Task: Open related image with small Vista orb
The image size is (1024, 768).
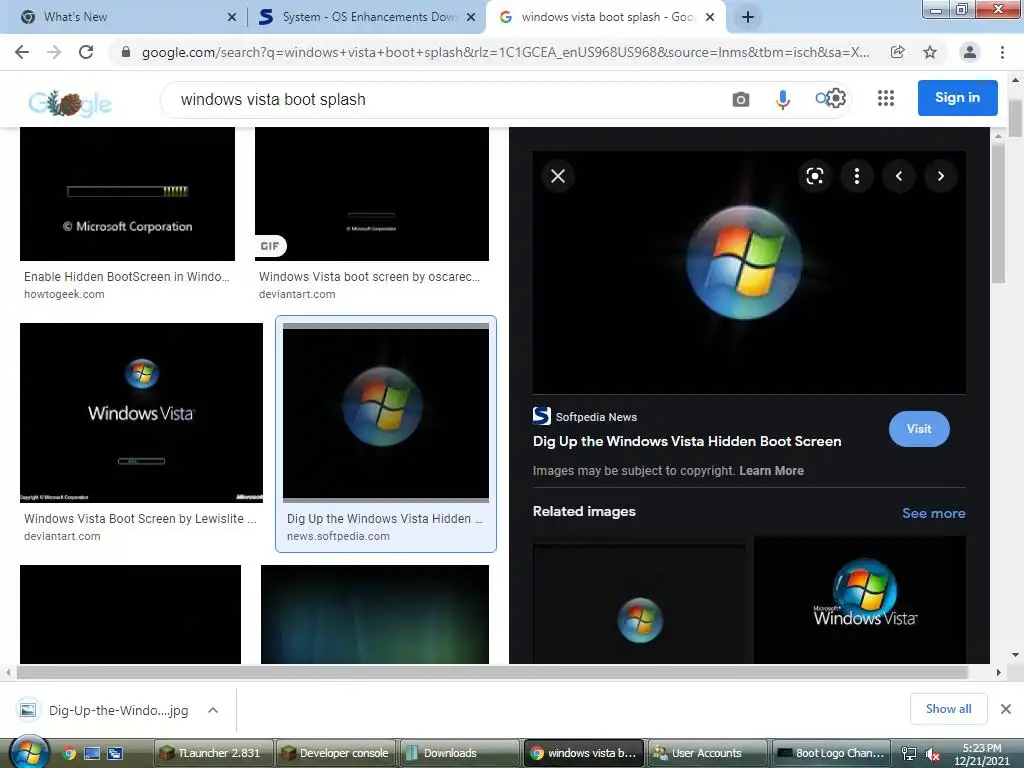Action: click(639, 604)
